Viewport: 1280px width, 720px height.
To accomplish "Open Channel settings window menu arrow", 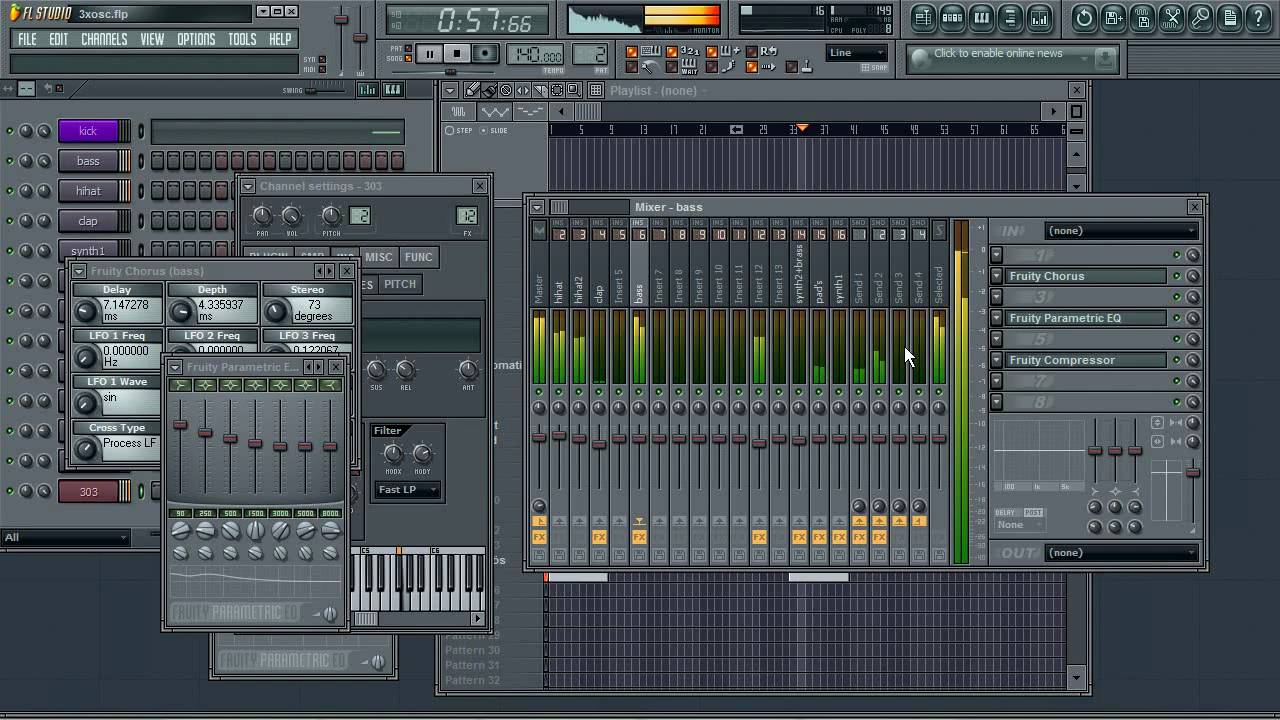I will (x=248, y=186).
